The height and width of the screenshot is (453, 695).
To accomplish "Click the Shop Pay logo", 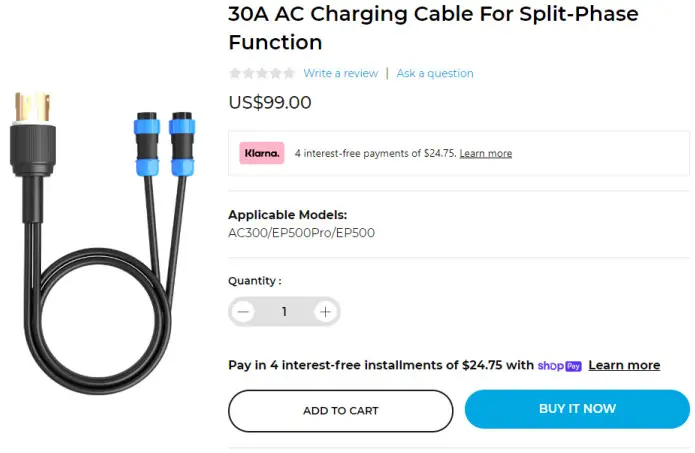I will (560, 366).
